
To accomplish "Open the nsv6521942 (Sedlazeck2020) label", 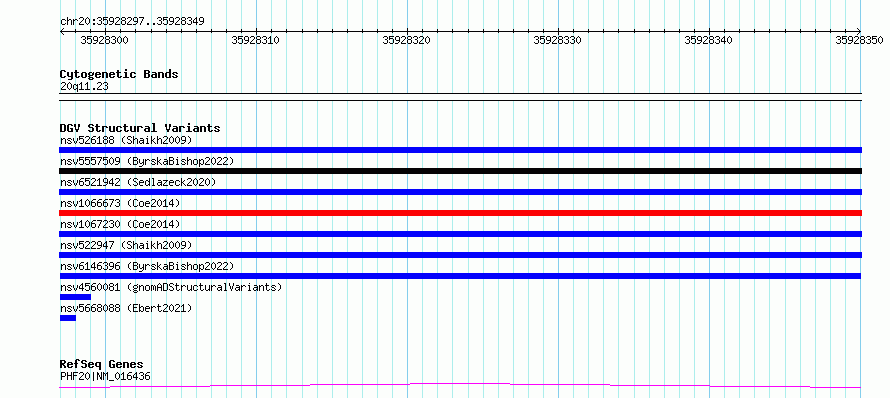I will tap(138, 182).
